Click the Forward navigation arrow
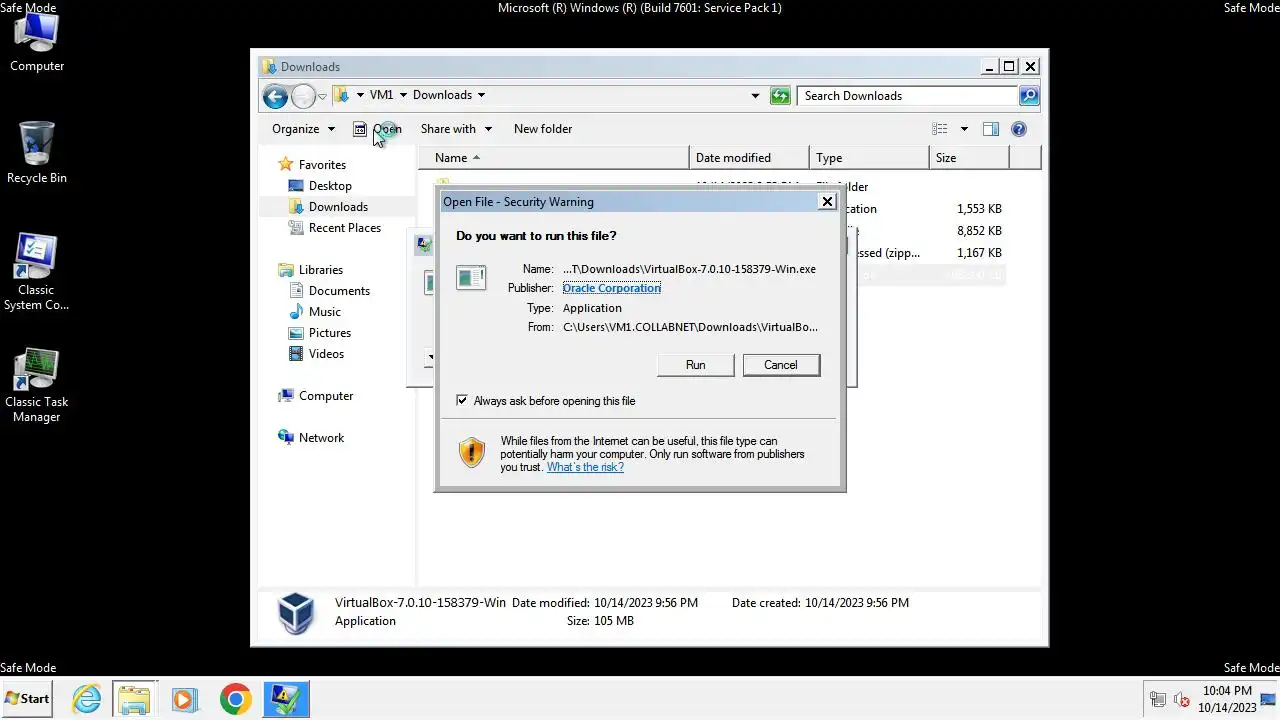This screenshot has height=720, width=1280. [x=303, y=96]
